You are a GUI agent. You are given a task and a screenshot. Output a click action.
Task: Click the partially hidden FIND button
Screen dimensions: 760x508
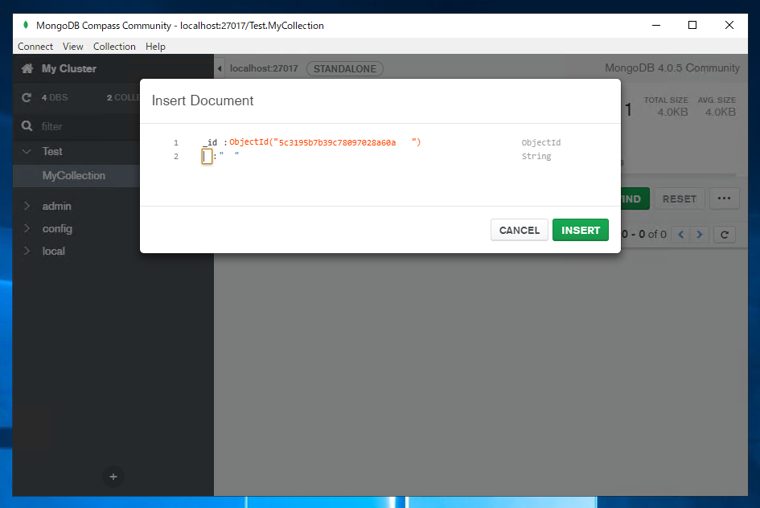click(635, 199)
